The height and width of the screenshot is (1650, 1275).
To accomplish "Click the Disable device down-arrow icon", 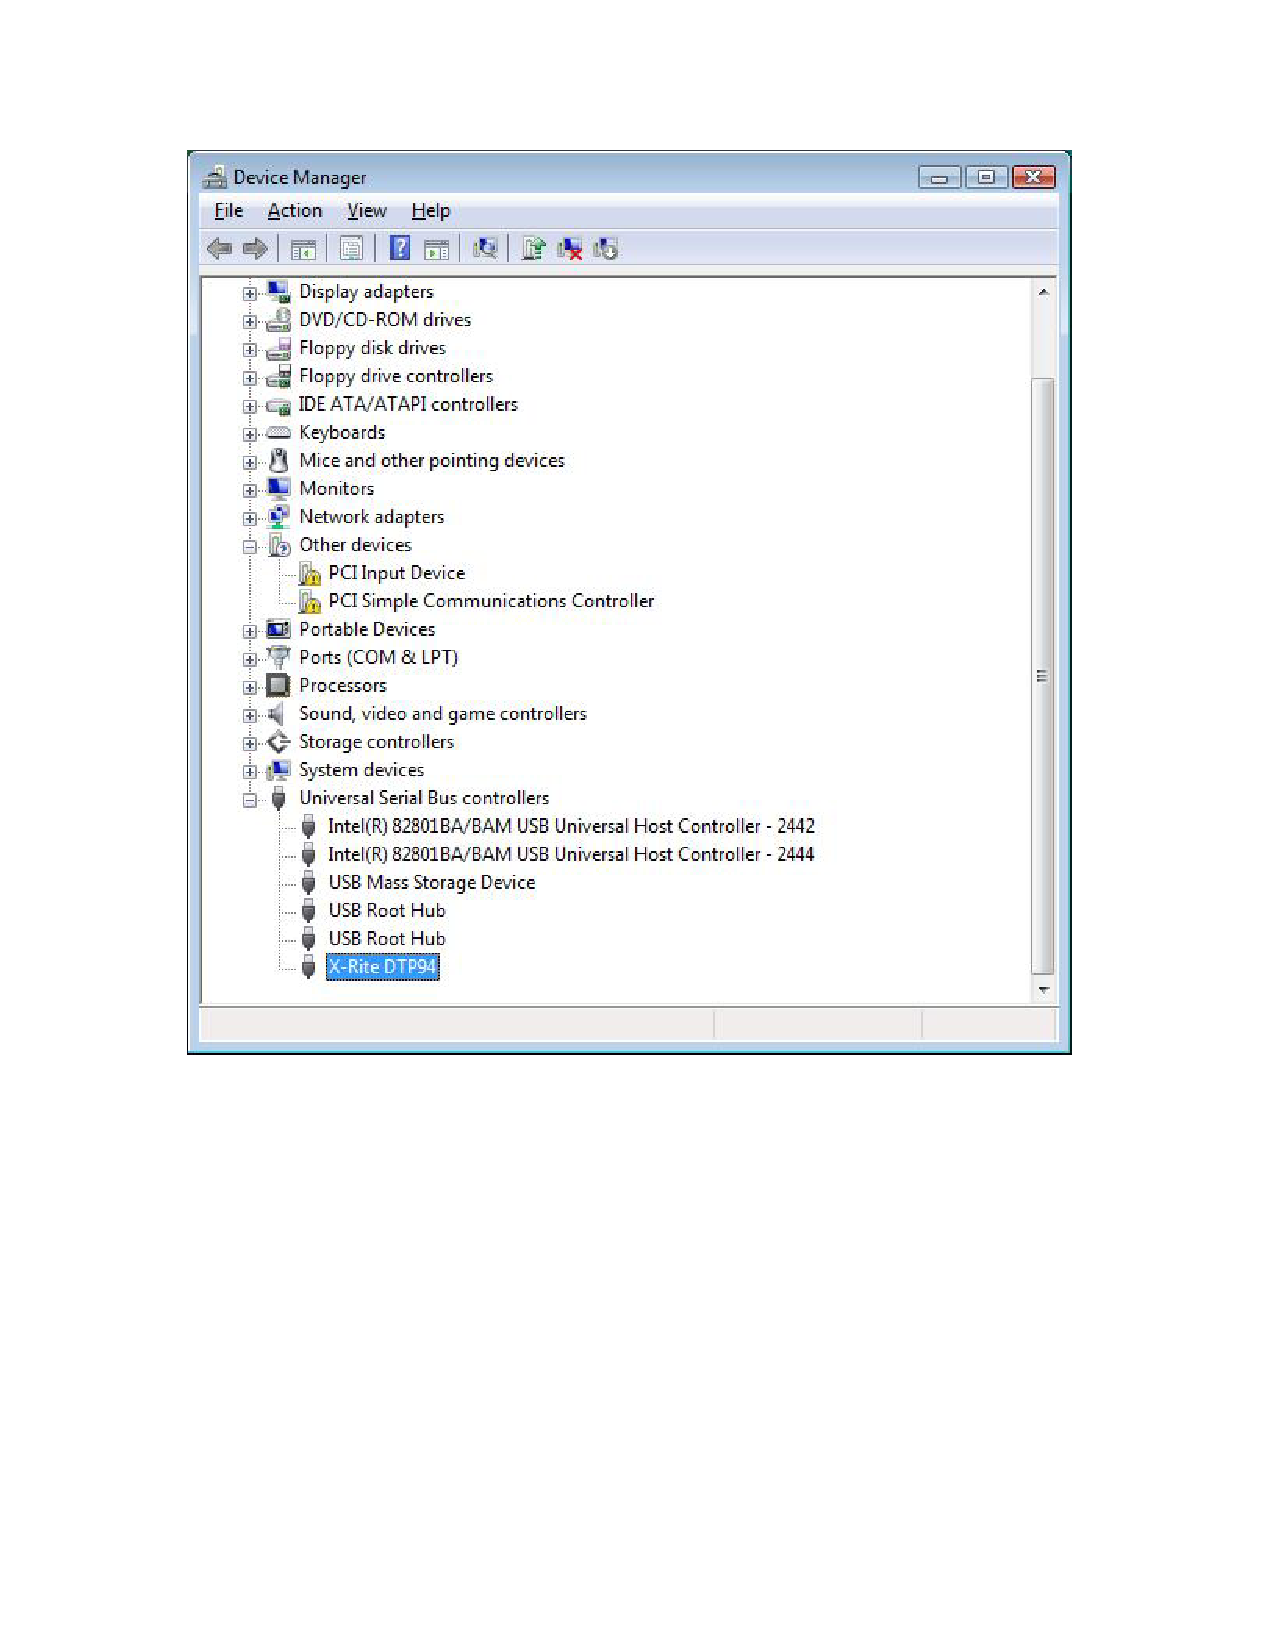I will click(x=606, y=248).
